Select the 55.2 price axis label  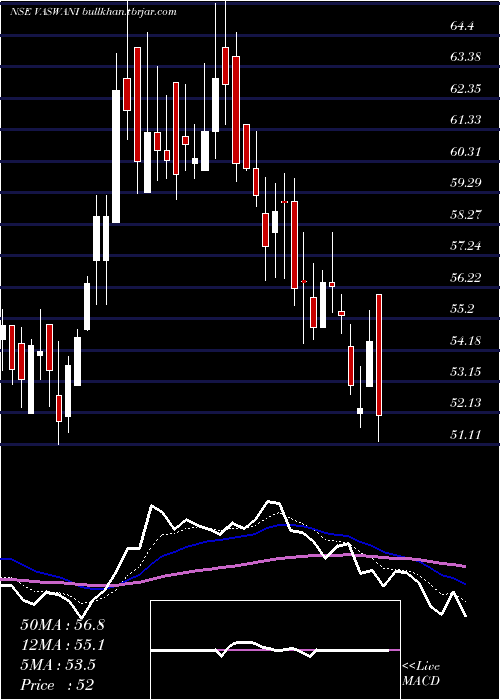pyautogui.click(x=462, y=309)
